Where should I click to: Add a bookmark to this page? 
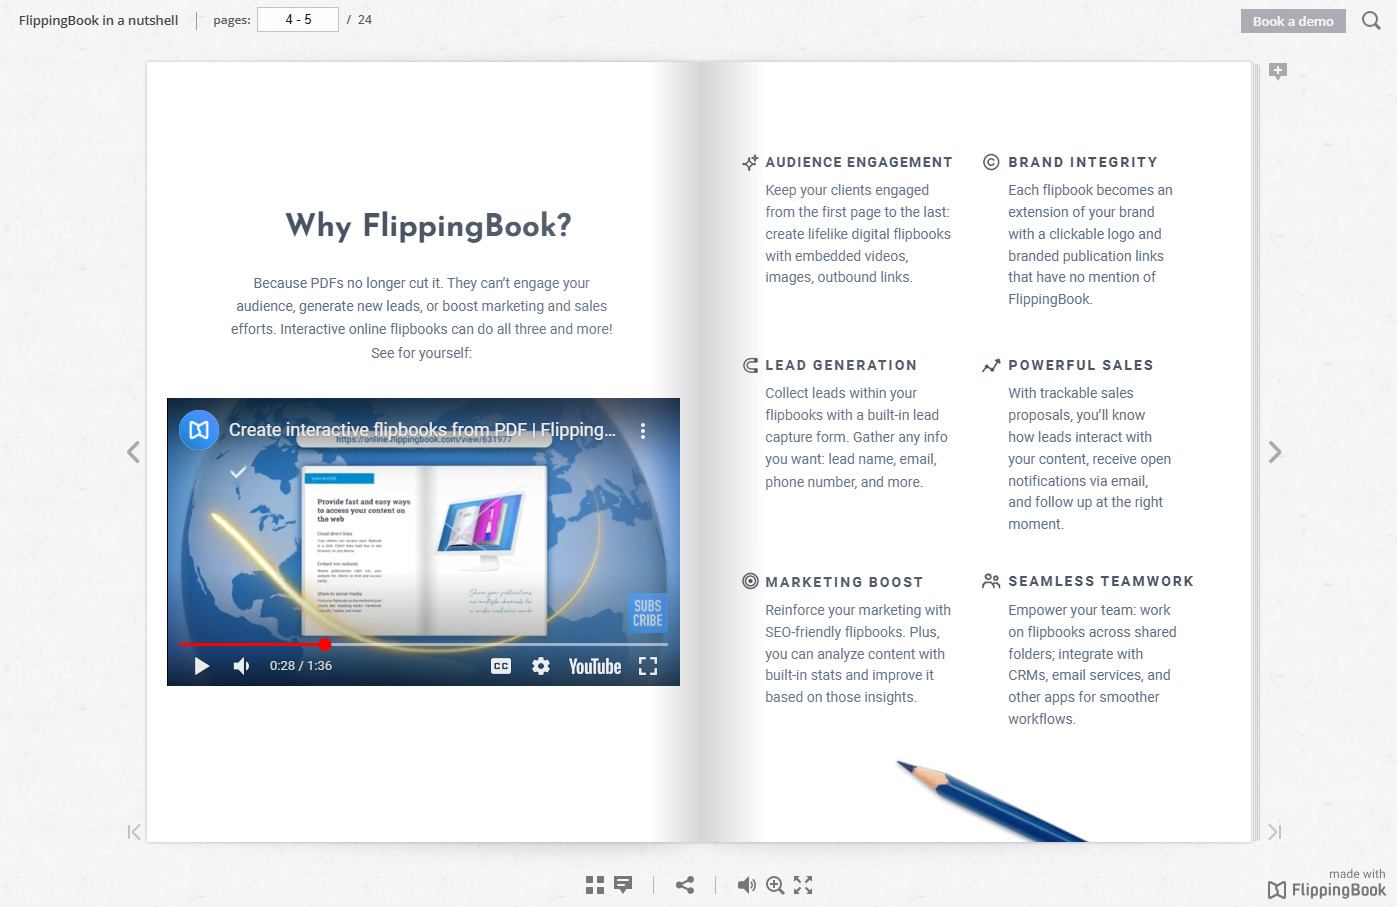tap(1278, 71)
